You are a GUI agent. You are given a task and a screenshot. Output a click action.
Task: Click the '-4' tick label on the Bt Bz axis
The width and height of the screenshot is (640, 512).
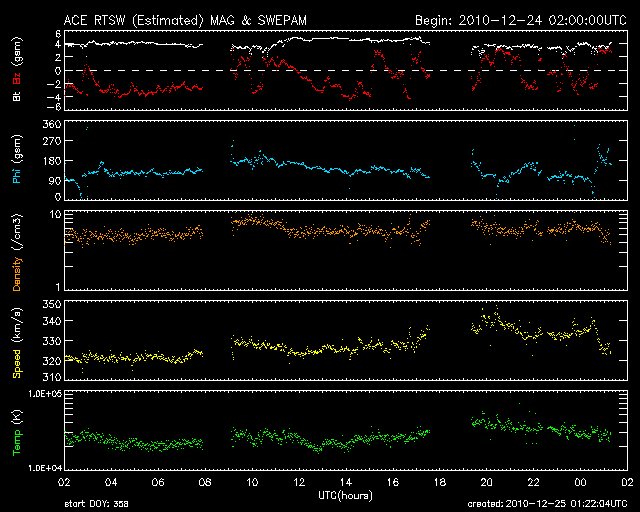pyautogui.click(x=56, y=97)
